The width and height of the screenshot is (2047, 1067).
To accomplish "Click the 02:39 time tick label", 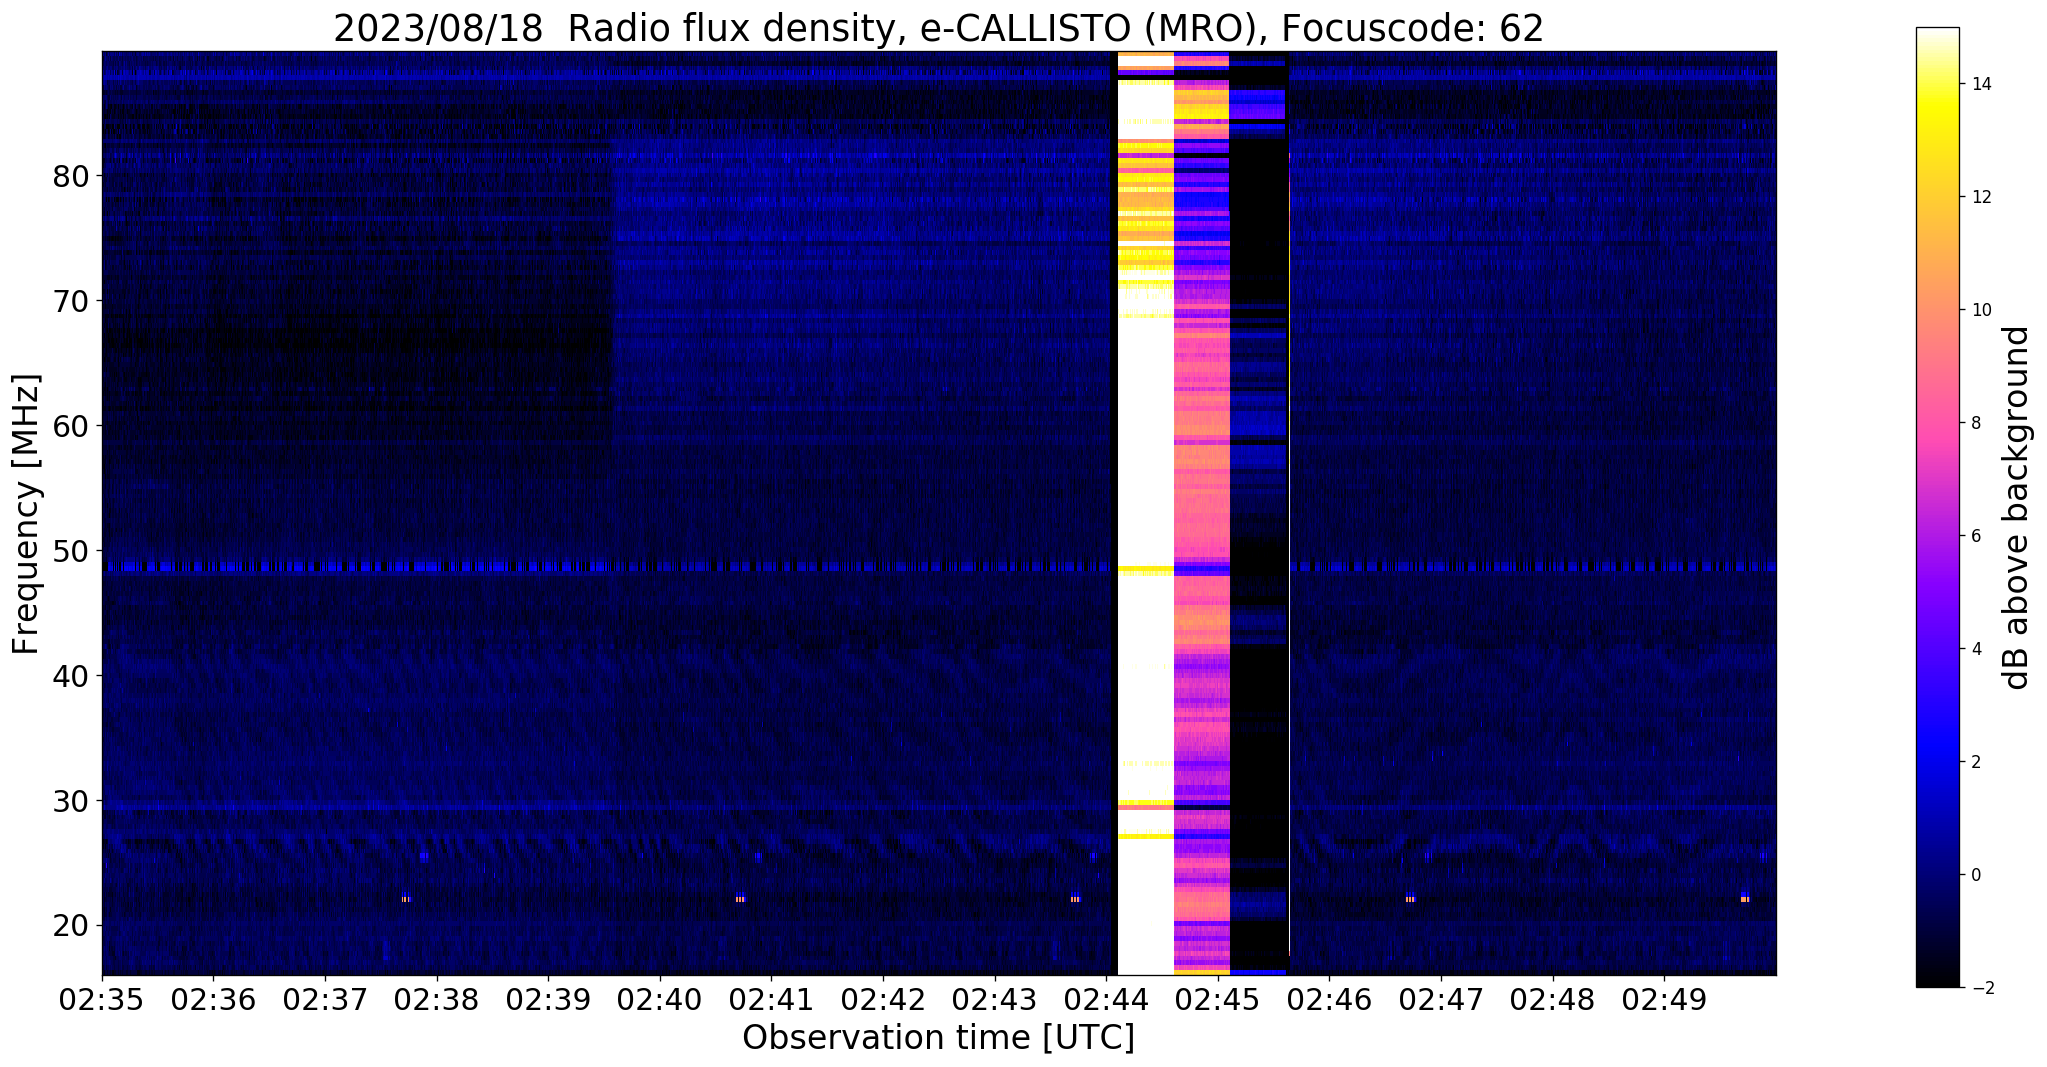I will [548, 998].
